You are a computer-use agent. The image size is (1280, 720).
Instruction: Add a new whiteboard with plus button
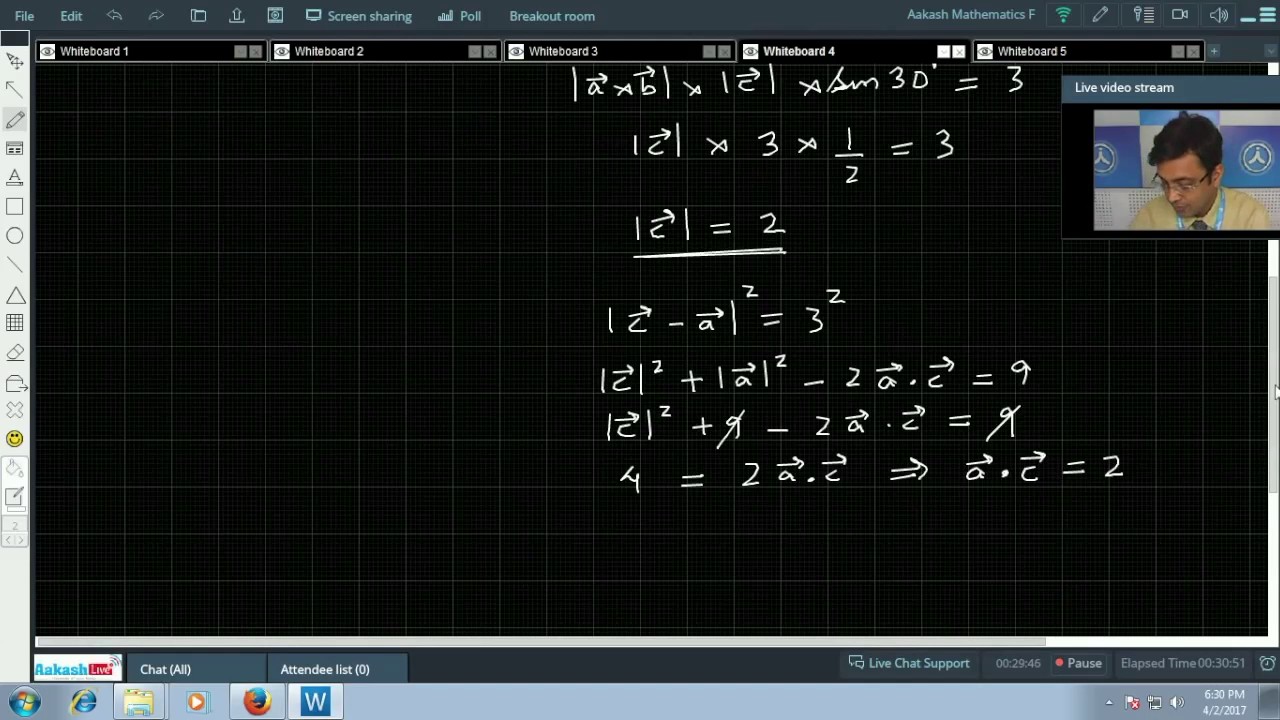1214,51
